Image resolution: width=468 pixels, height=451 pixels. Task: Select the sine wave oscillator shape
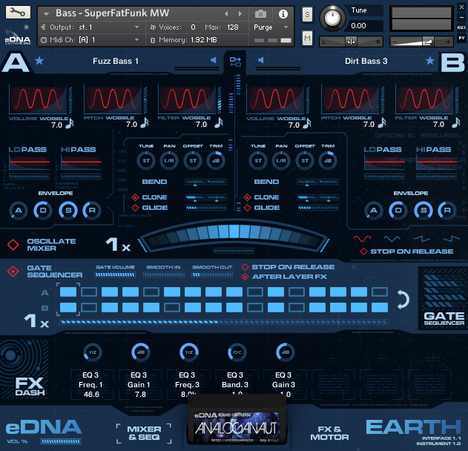tap(362, 239)
